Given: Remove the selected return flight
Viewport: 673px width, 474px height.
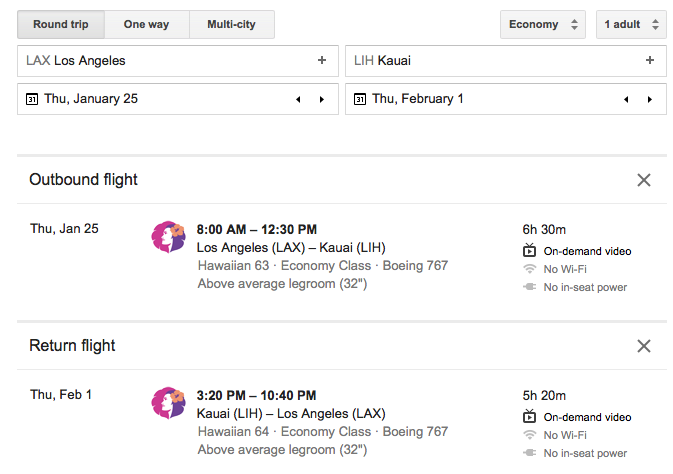Looking at the screenshot, I should click(x=644, y=346).
